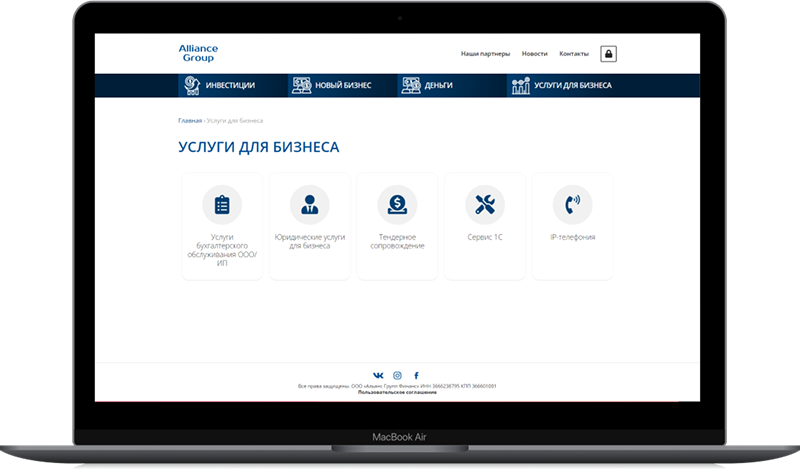Open the VK social page icon

coord(378,375)
